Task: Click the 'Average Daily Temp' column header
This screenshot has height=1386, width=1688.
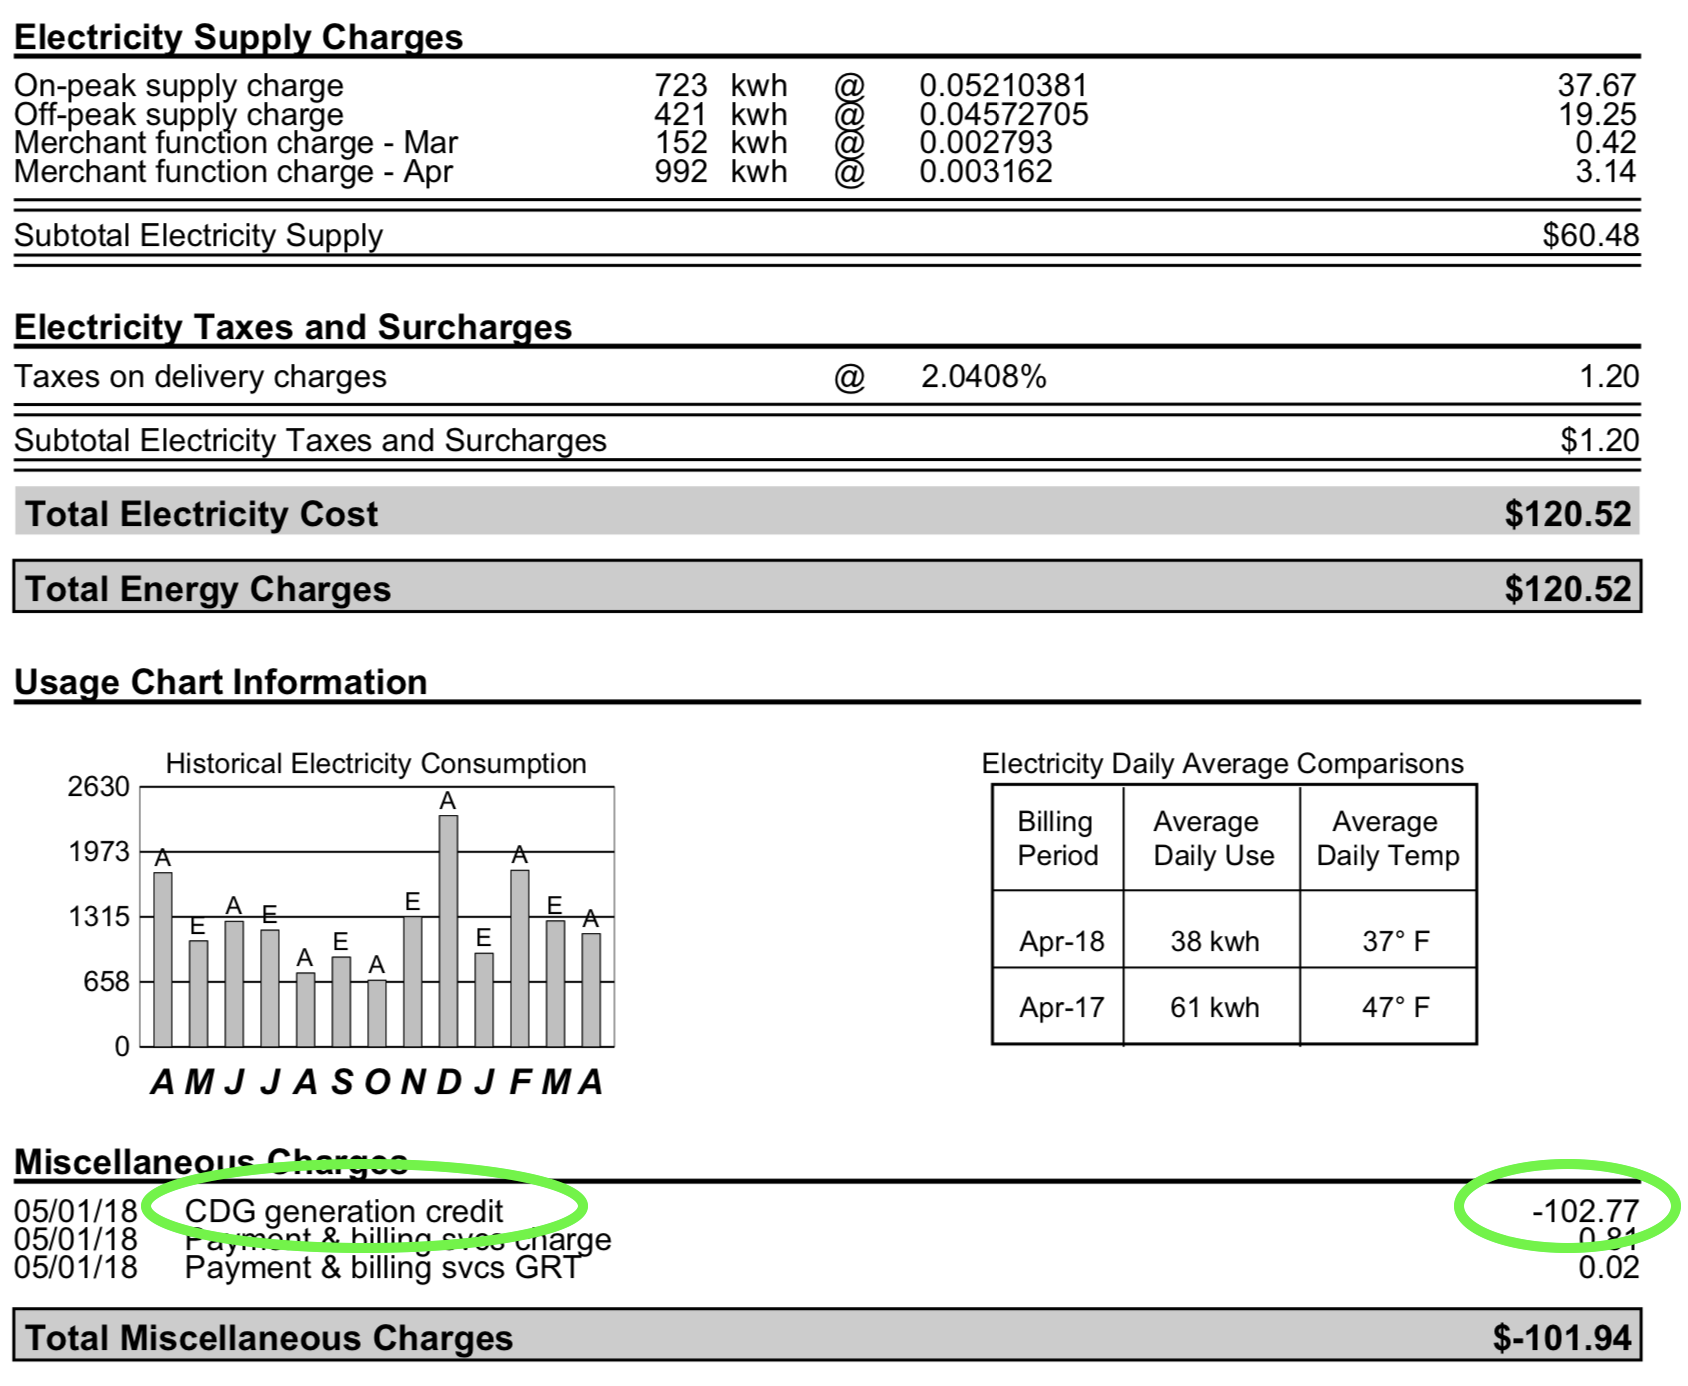Action: pyautogui.click(x=1388, y=839)
